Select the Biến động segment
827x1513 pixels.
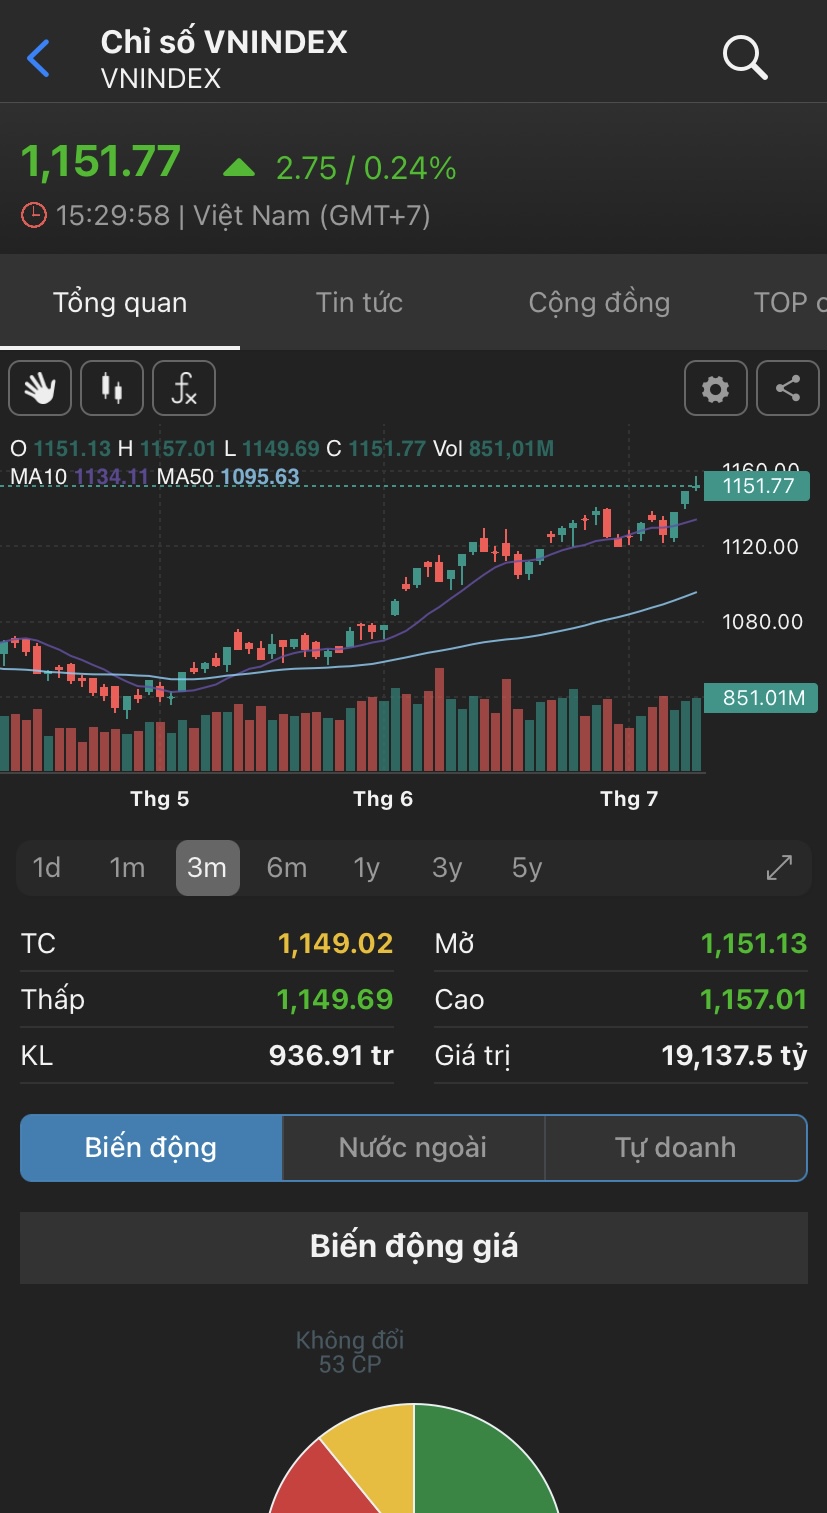(151, 1148)
